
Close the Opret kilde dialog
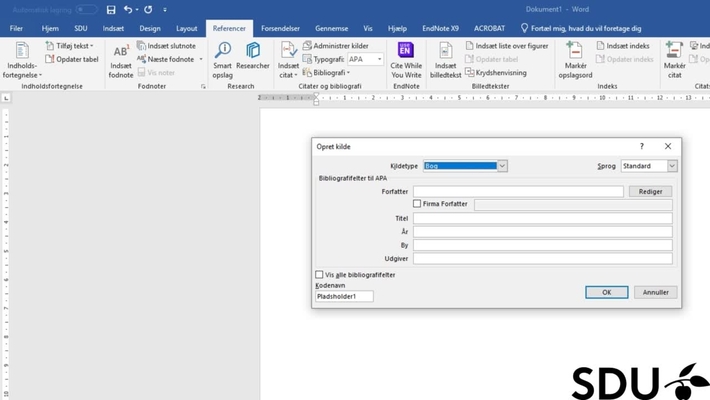tap(668, 146)
